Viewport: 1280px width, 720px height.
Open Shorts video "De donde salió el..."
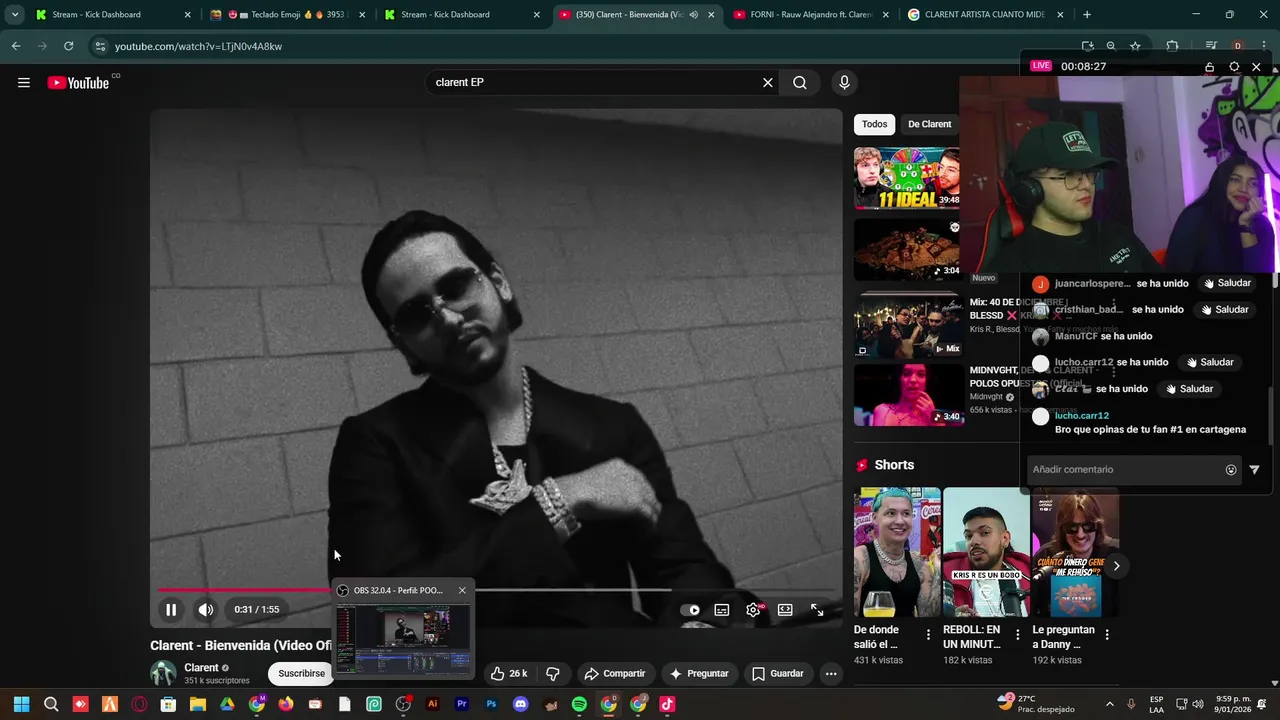click(897, 552)
